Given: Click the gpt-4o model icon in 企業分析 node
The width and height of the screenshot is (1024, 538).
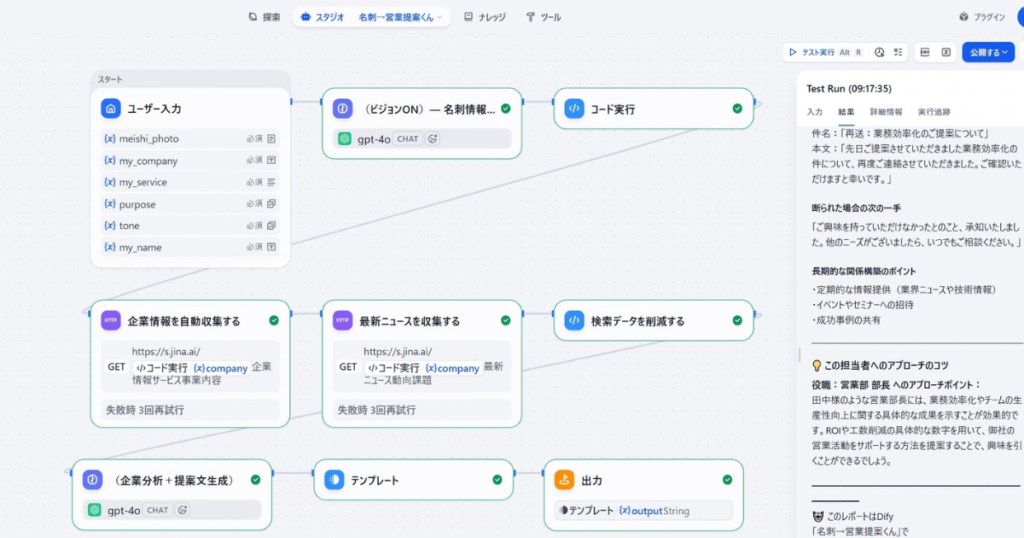Looking at the screenshot, I should pos(95,510).
